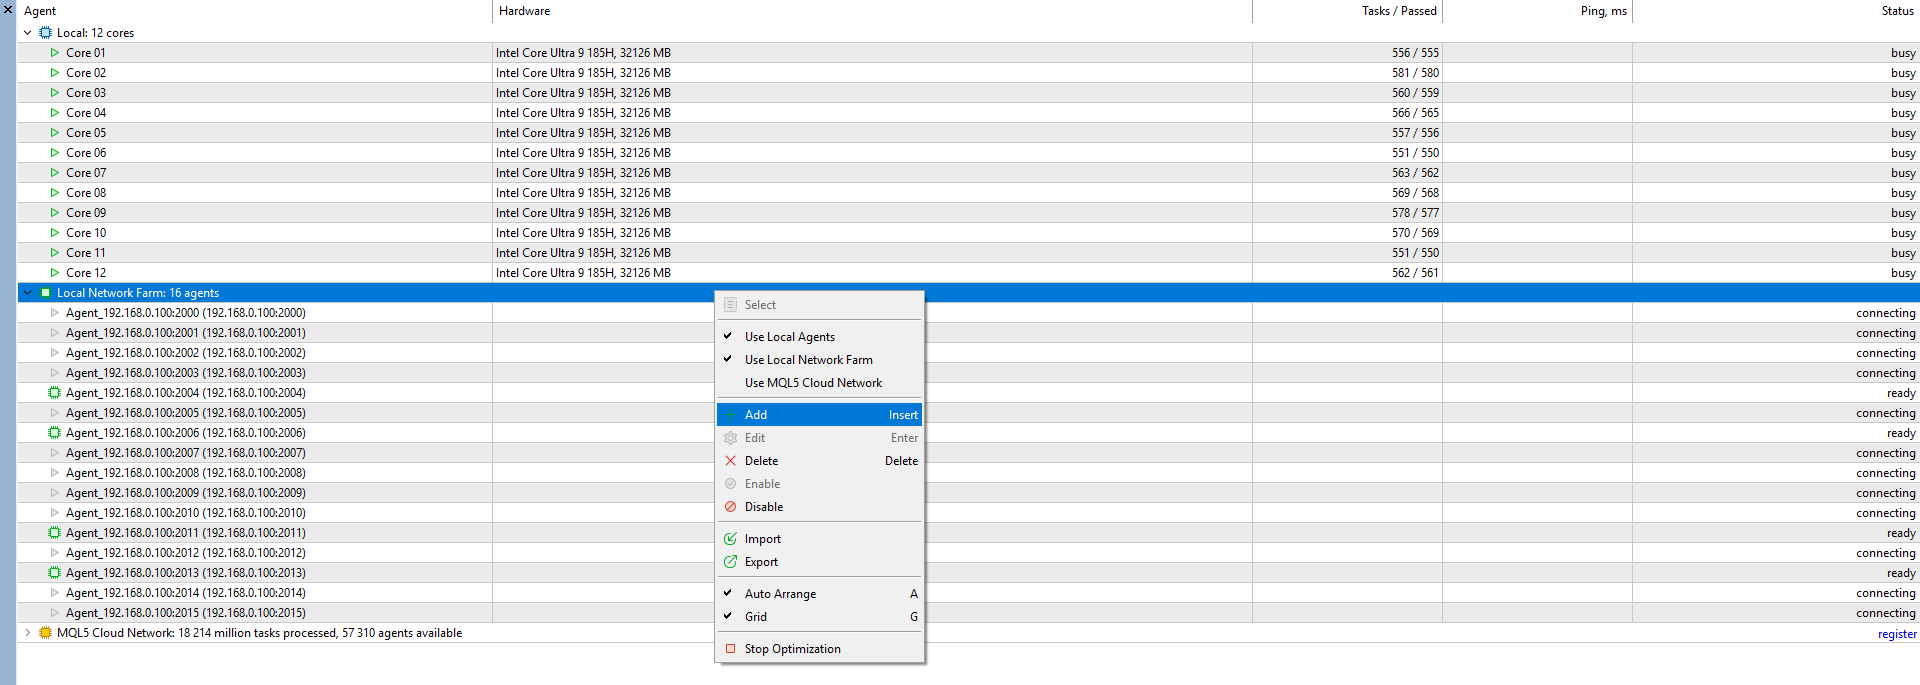
Task: Enable Use MQL5 Cloud Network
Action: [820, 383]
